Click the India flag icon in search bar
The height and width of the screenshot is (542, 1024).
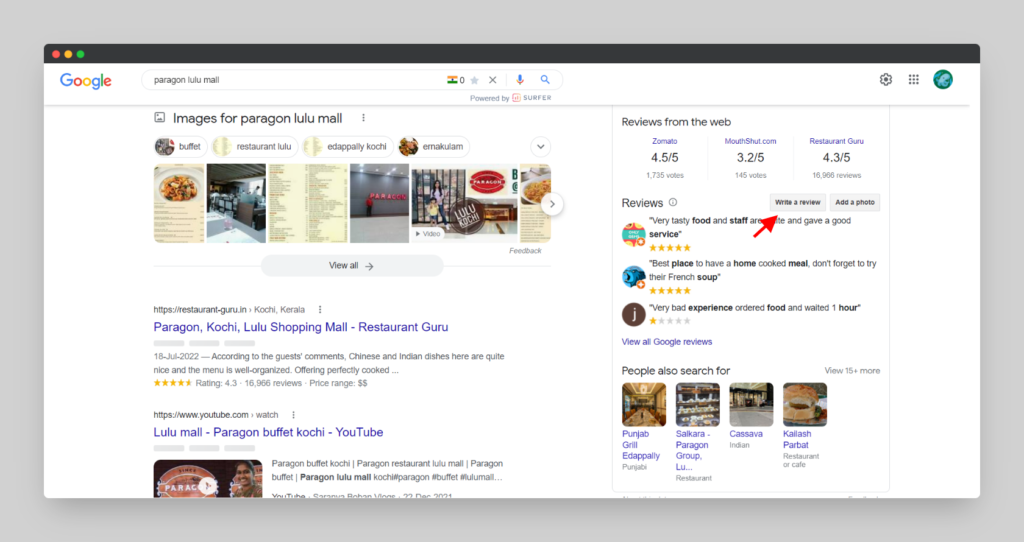[452, 80]
